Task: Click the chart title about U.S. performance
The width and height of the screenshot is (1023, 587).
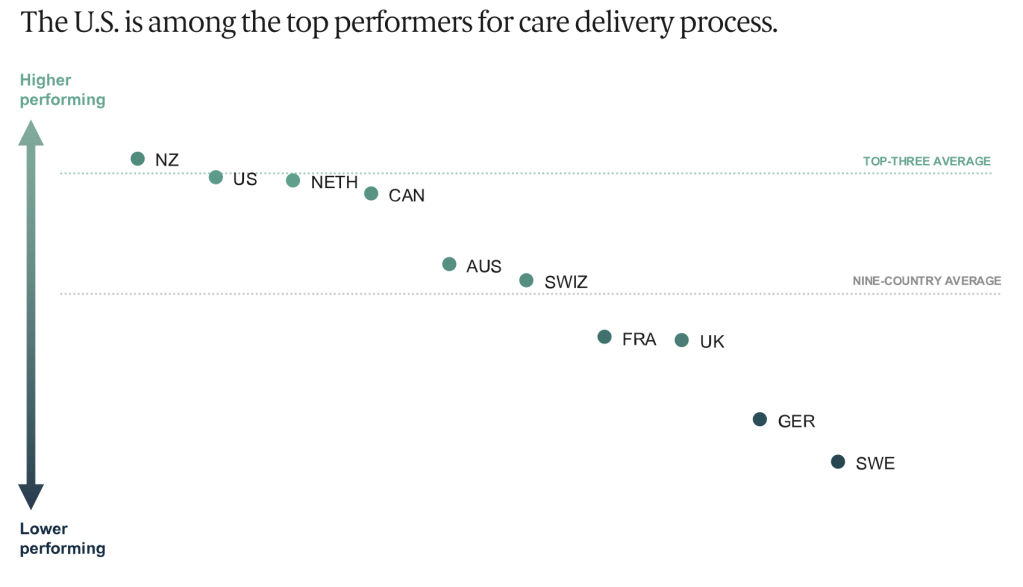Action: click(x=399, y=23)
